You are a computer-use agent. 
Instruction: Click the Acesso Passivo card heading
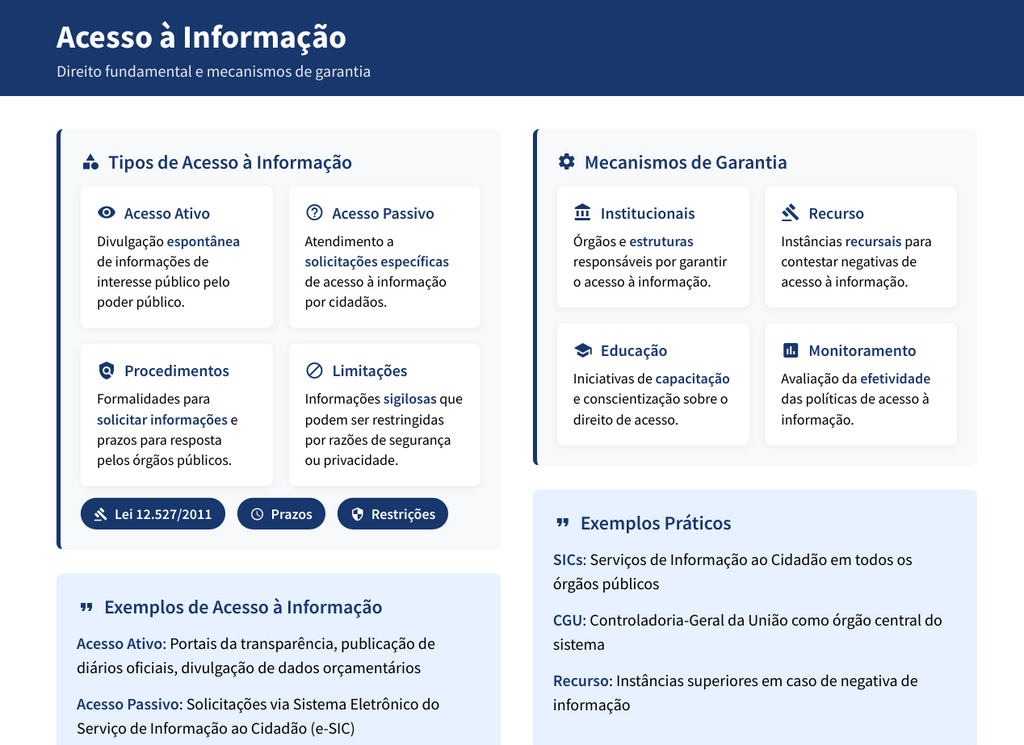(x=383, y=214)
